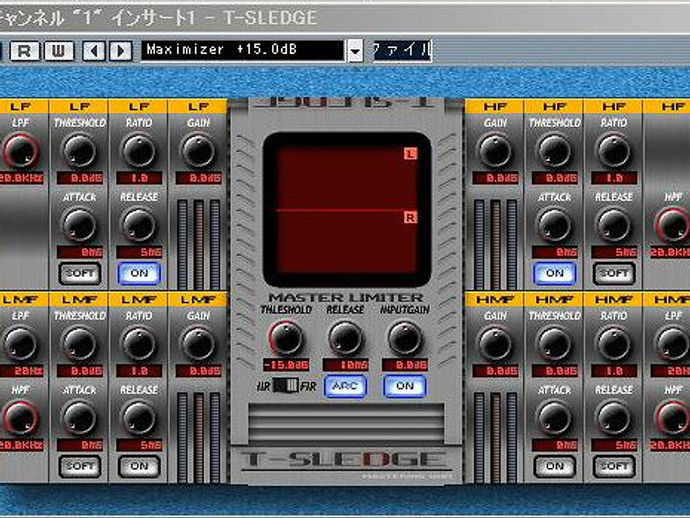
Task: Go to next preset with right arrow
Action: tap(120, 51)
